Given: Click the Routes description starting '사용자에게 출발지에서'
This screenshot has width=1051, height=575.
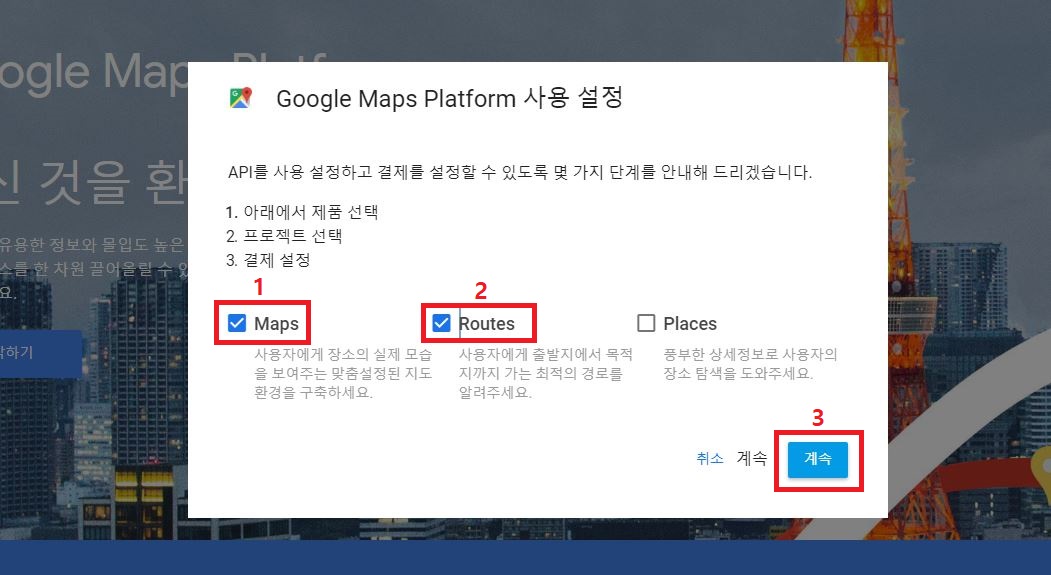Looking at the screenshot, I should (x=546, y=373).
